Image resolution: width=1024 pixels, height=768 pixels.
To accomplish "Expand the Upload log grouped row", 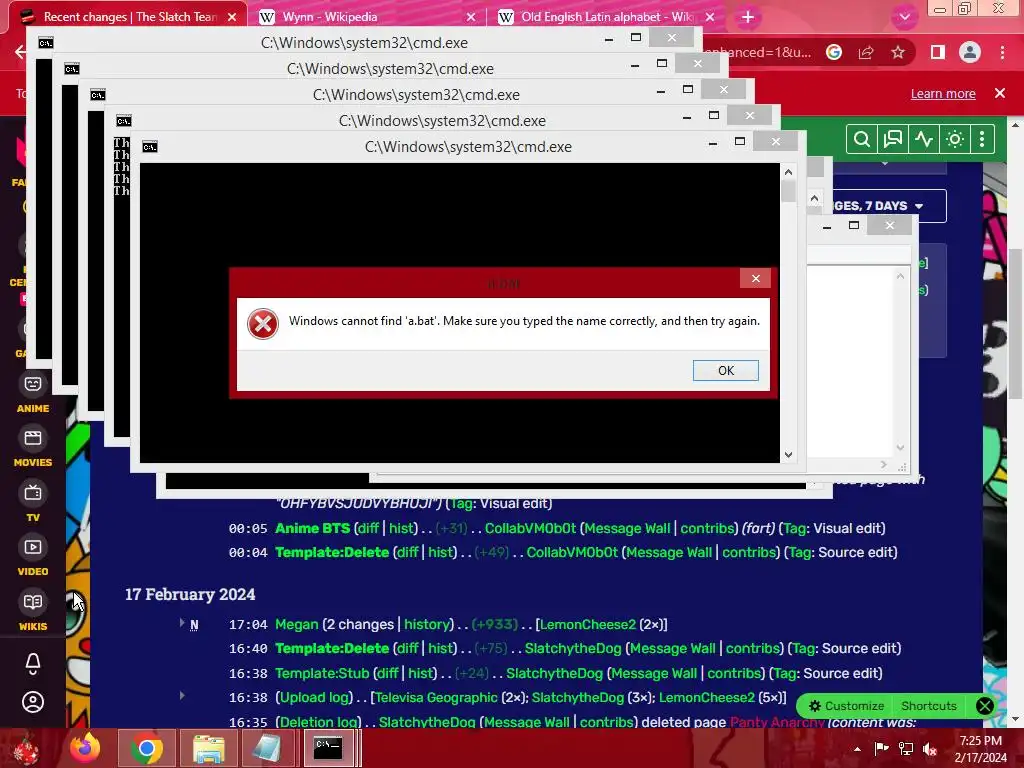I will (x=182, y=696).
